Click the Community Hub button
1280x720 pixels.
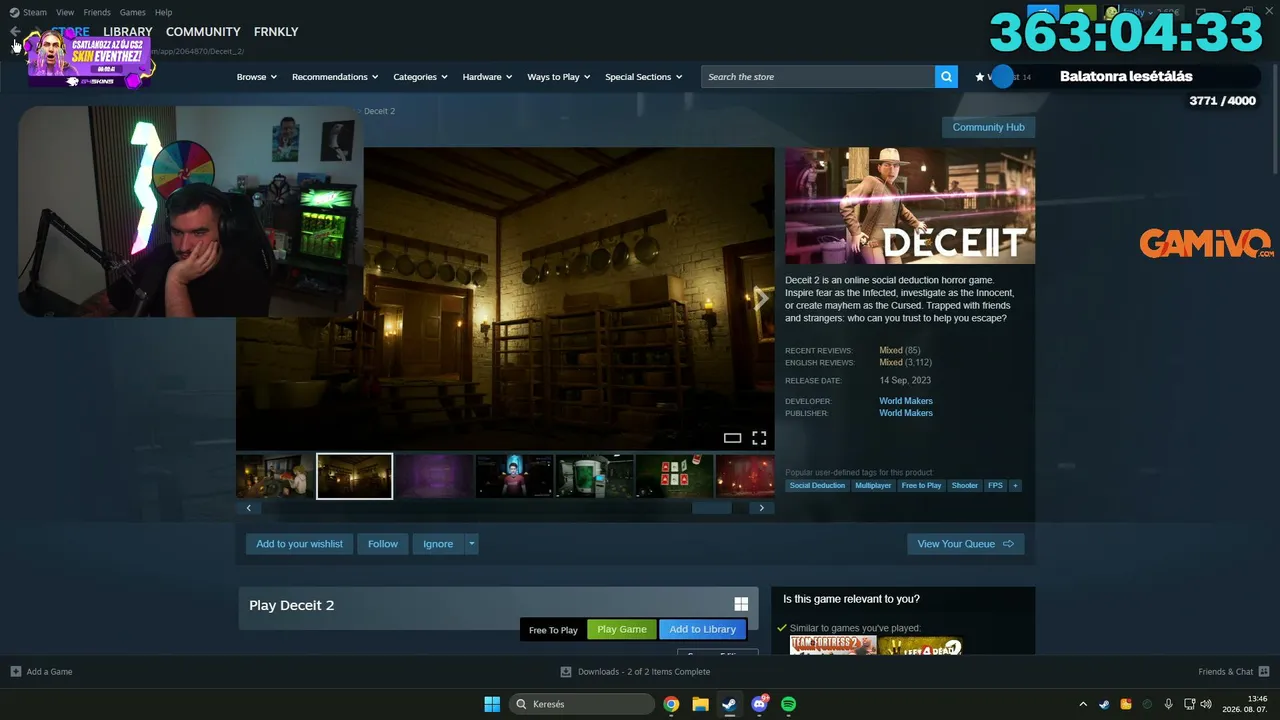click(988, 127)
